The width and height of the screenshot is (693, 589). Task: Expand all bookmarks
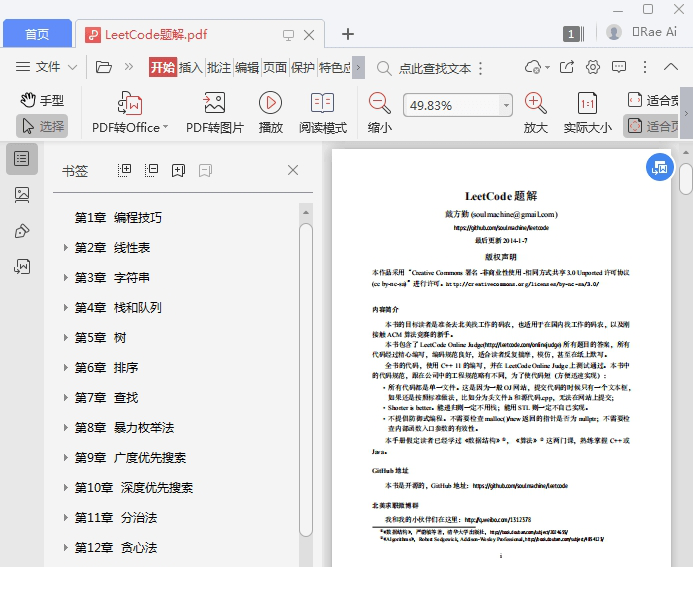point(125,170)
